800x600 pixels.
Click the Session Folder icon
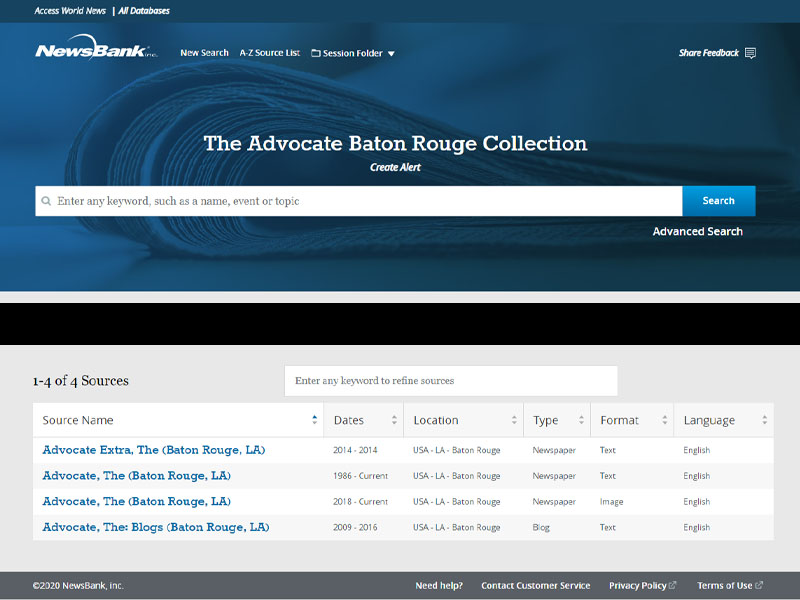coord(316,53)
